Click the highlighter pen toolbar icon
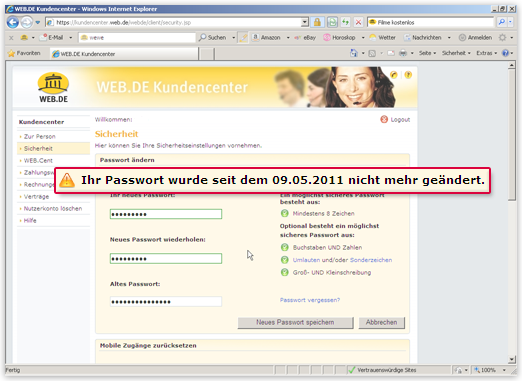 pyautogui.click(x=244, y=38)
